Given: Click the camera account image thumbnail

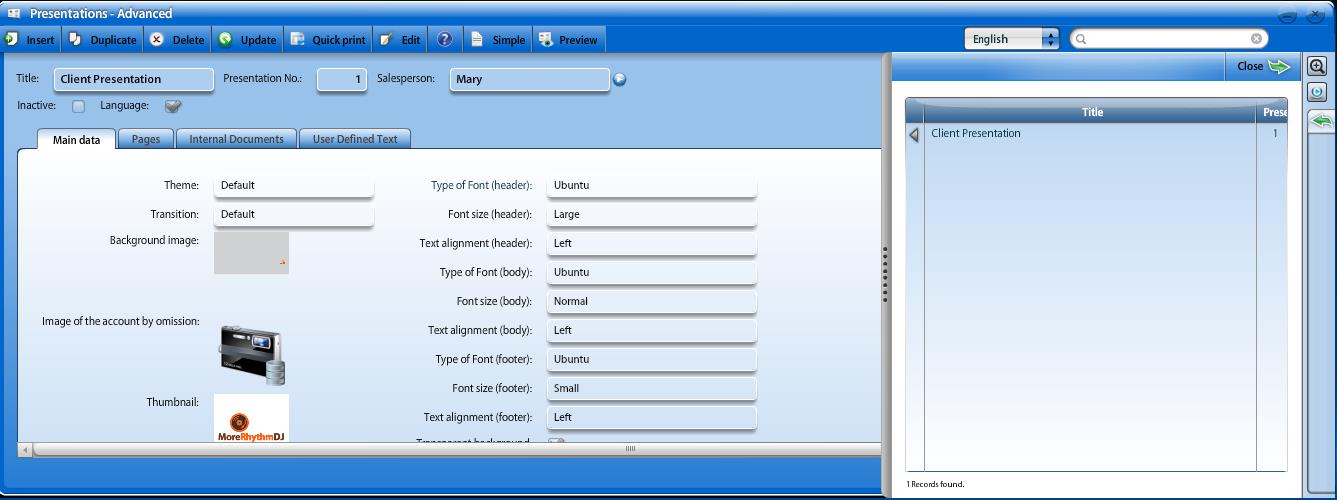Looking at the screenshot, I should (x=253, y=355).
